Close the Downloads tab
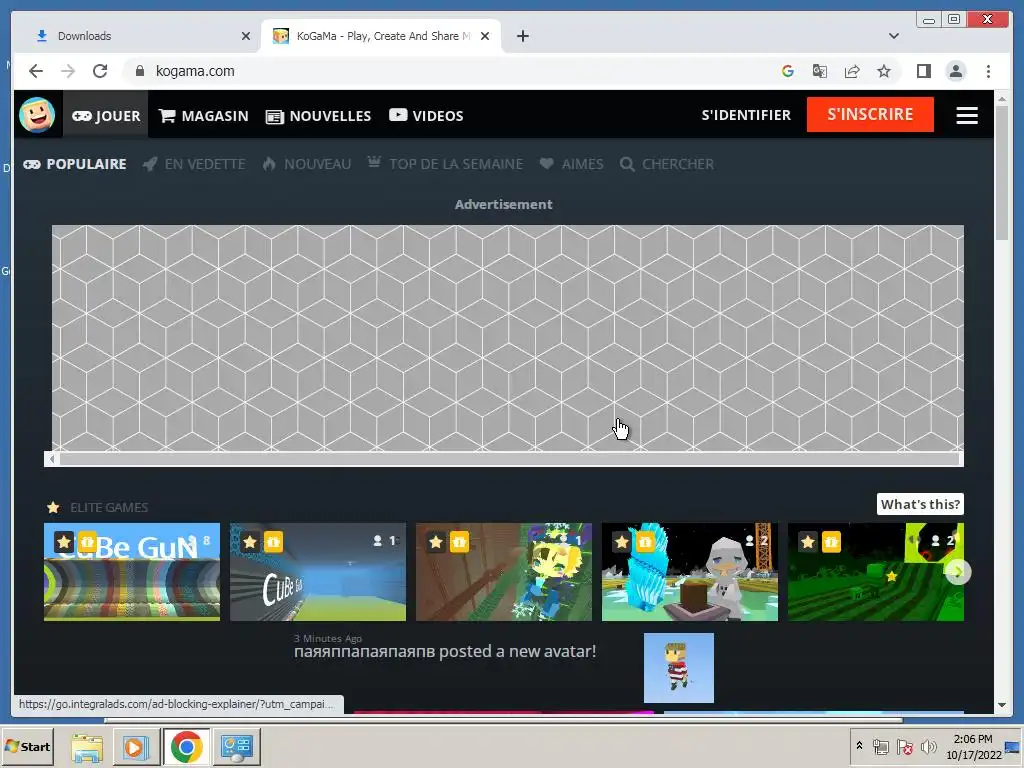Screen dimensions: 1024x768 246,36
